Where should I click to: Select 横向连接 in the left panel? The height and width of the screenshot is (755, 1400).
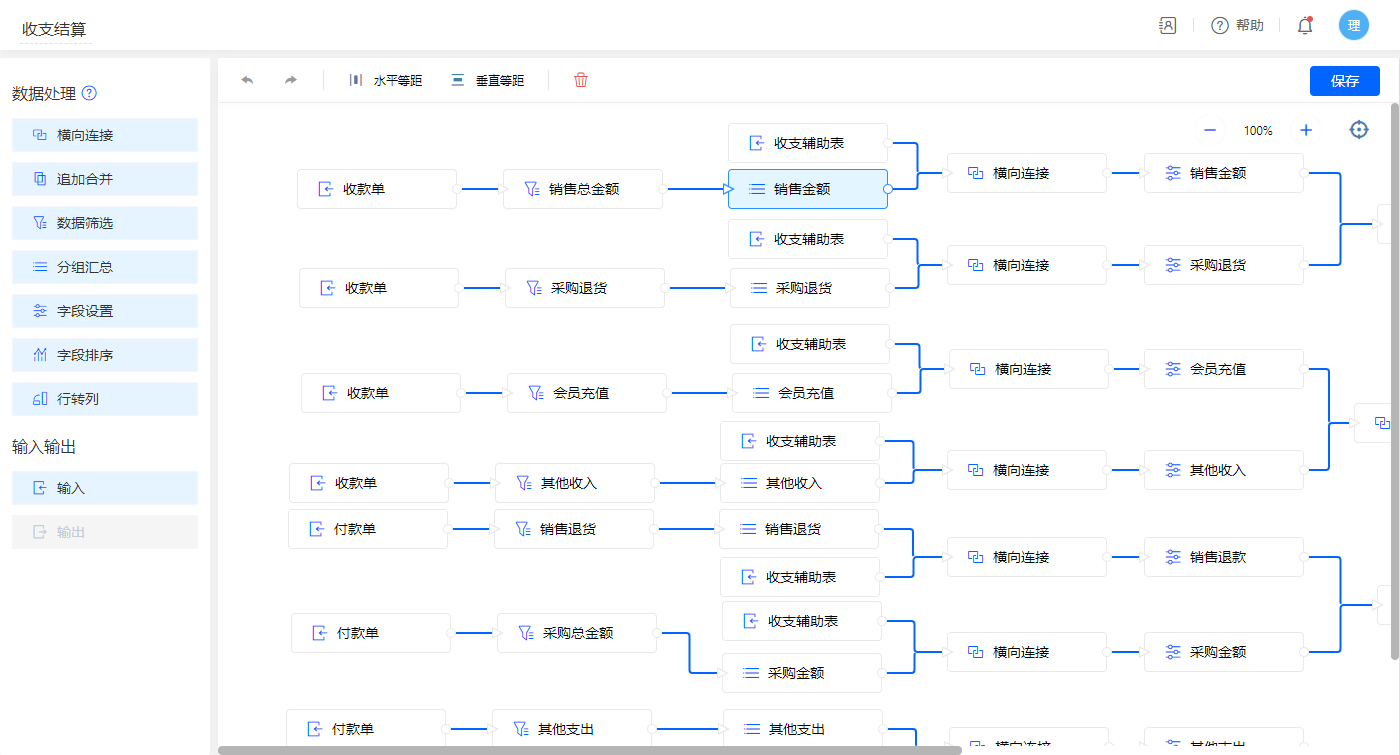click(105, 135)
